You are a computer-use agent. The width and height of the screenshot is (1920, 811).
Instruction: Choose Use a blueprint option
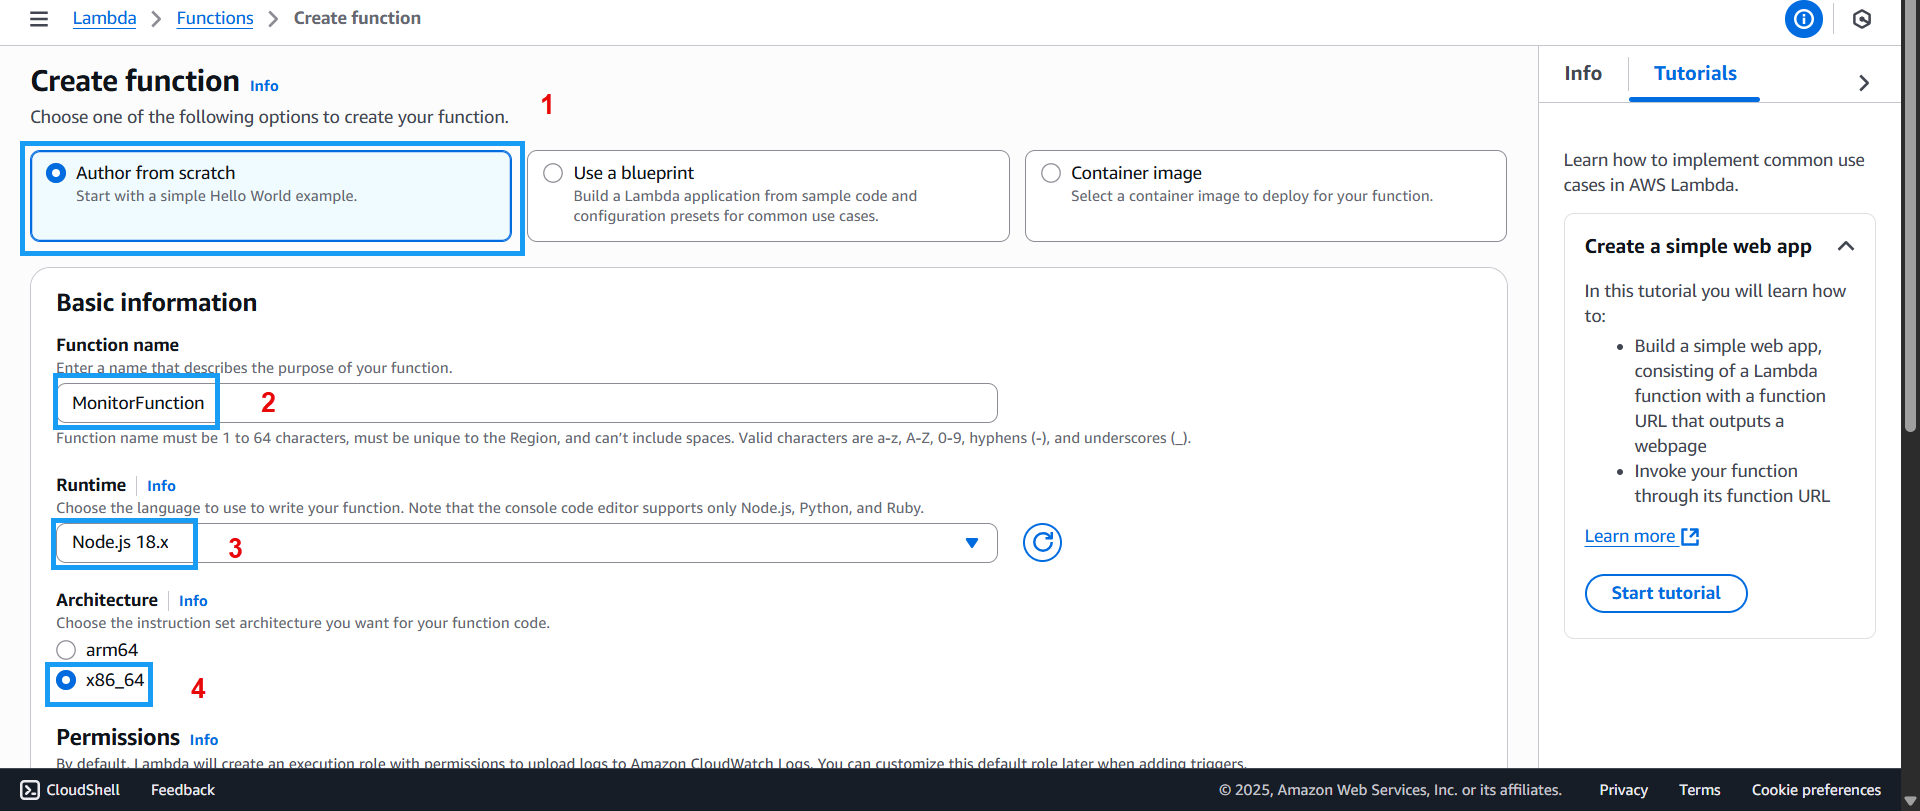point(553,173)
